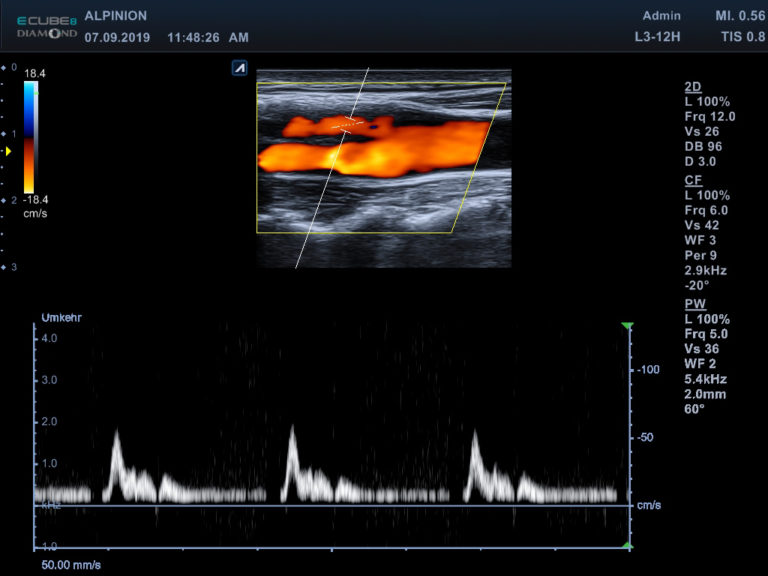Click the green triangle below velocity scale
This screenshot has width=768, height=576.
click(627, 545)
